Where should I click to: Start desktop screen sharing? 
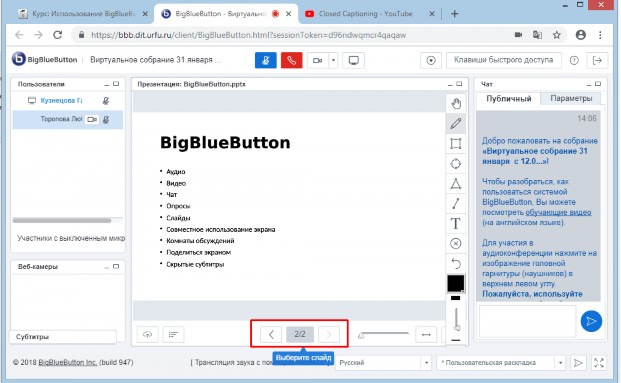(x=354, y=61)
